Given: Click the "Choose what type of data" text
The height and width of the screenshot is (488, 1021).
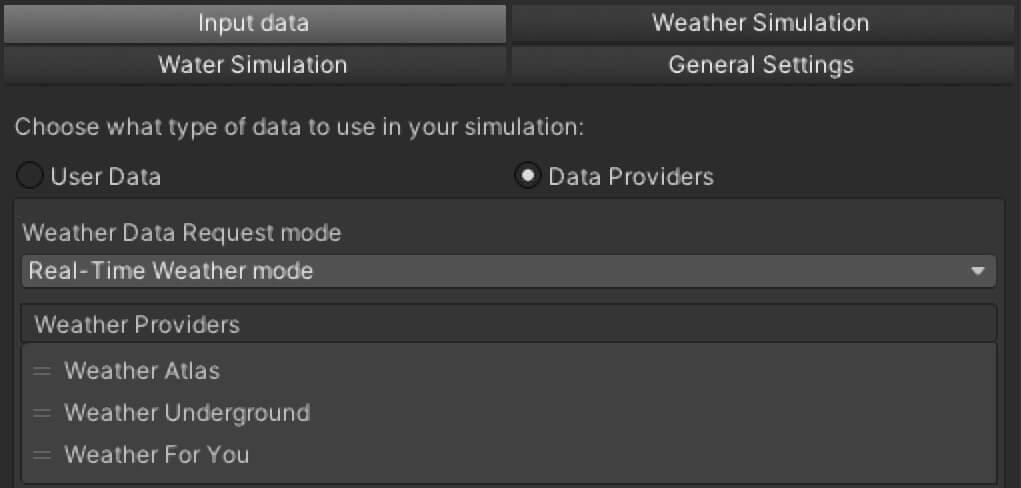Looking at the screenshot, I should pos(299,128).
